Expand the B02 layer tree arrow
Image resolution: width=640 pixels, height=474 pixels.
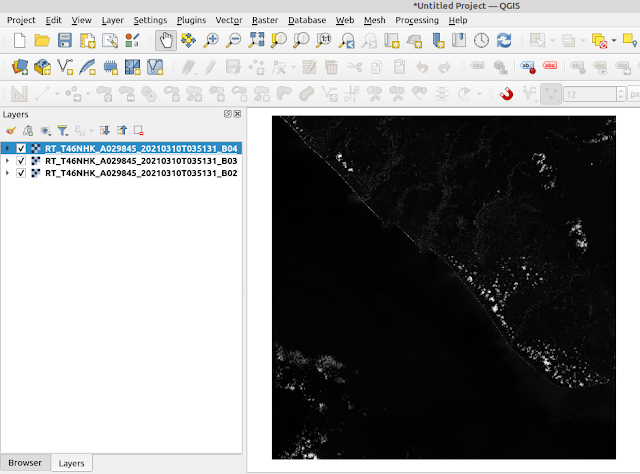point(7,173)
